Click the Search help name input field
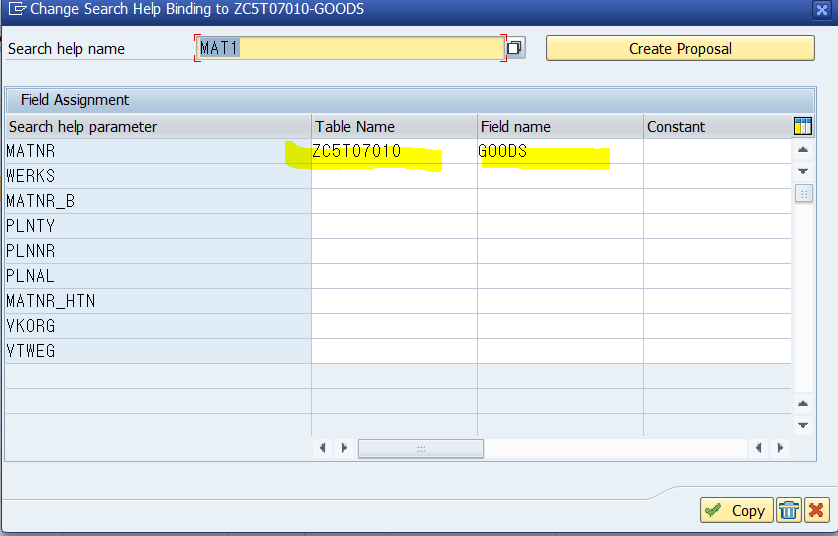 pos(350,48)
